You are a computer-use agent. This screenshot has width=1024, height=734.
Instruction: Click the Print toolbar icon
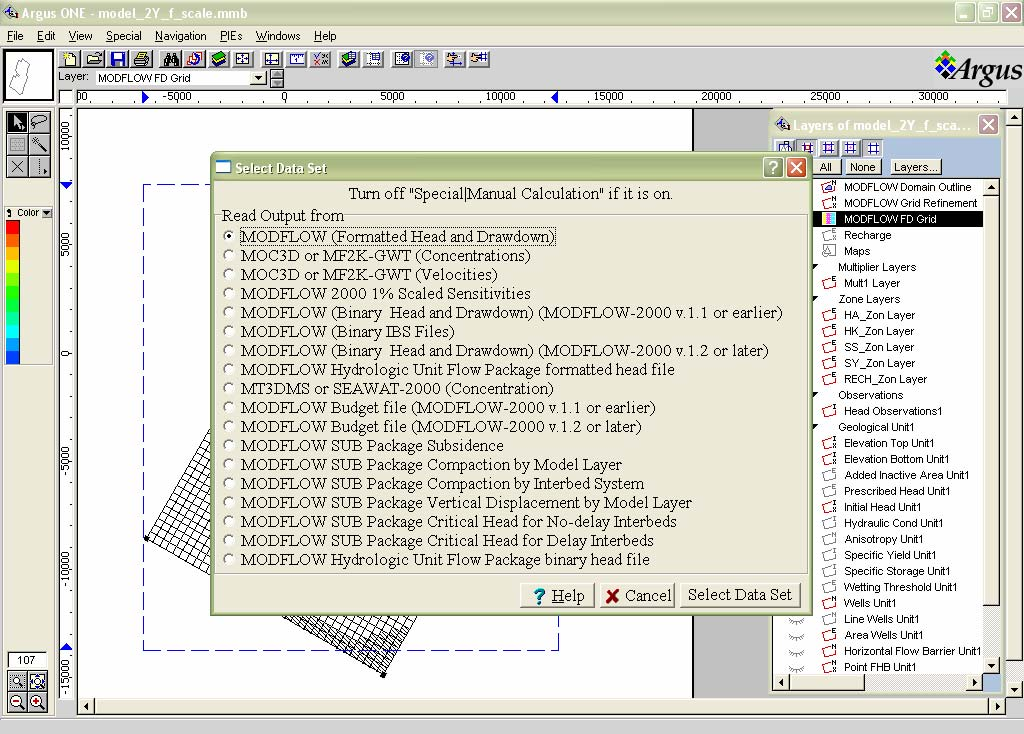(x=142, y=59)
